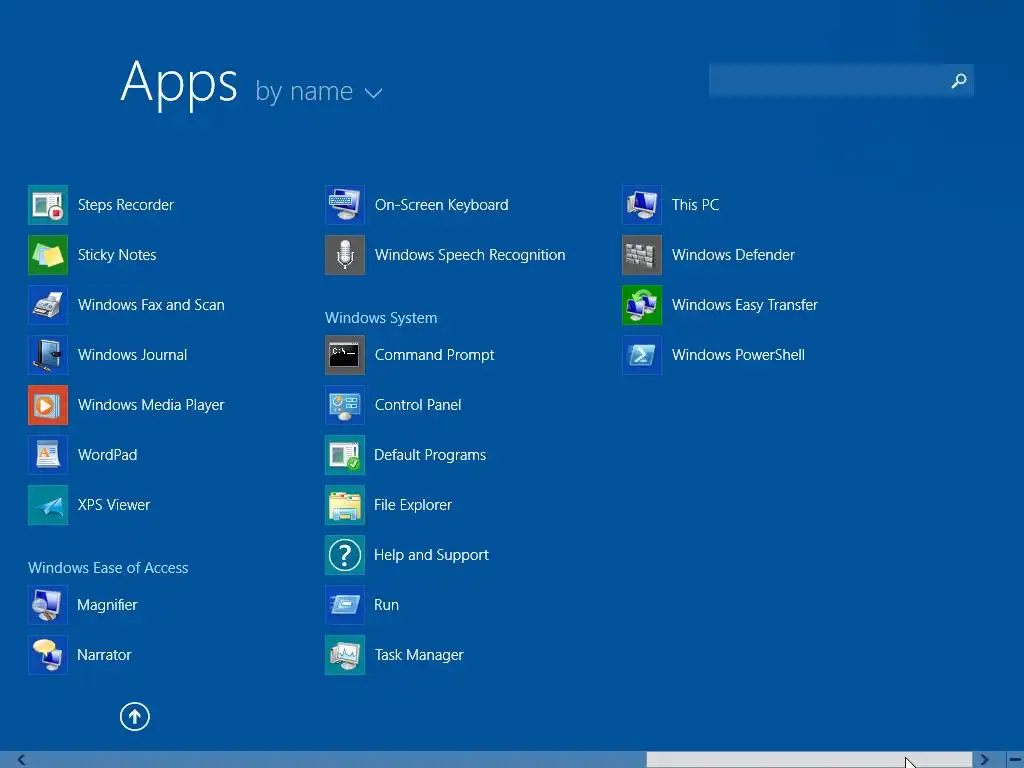This screenshot has width=1024, height=768.
Task: Select the 'Task Manager' label
Action: pyautogui.click(x=419, y=655)
